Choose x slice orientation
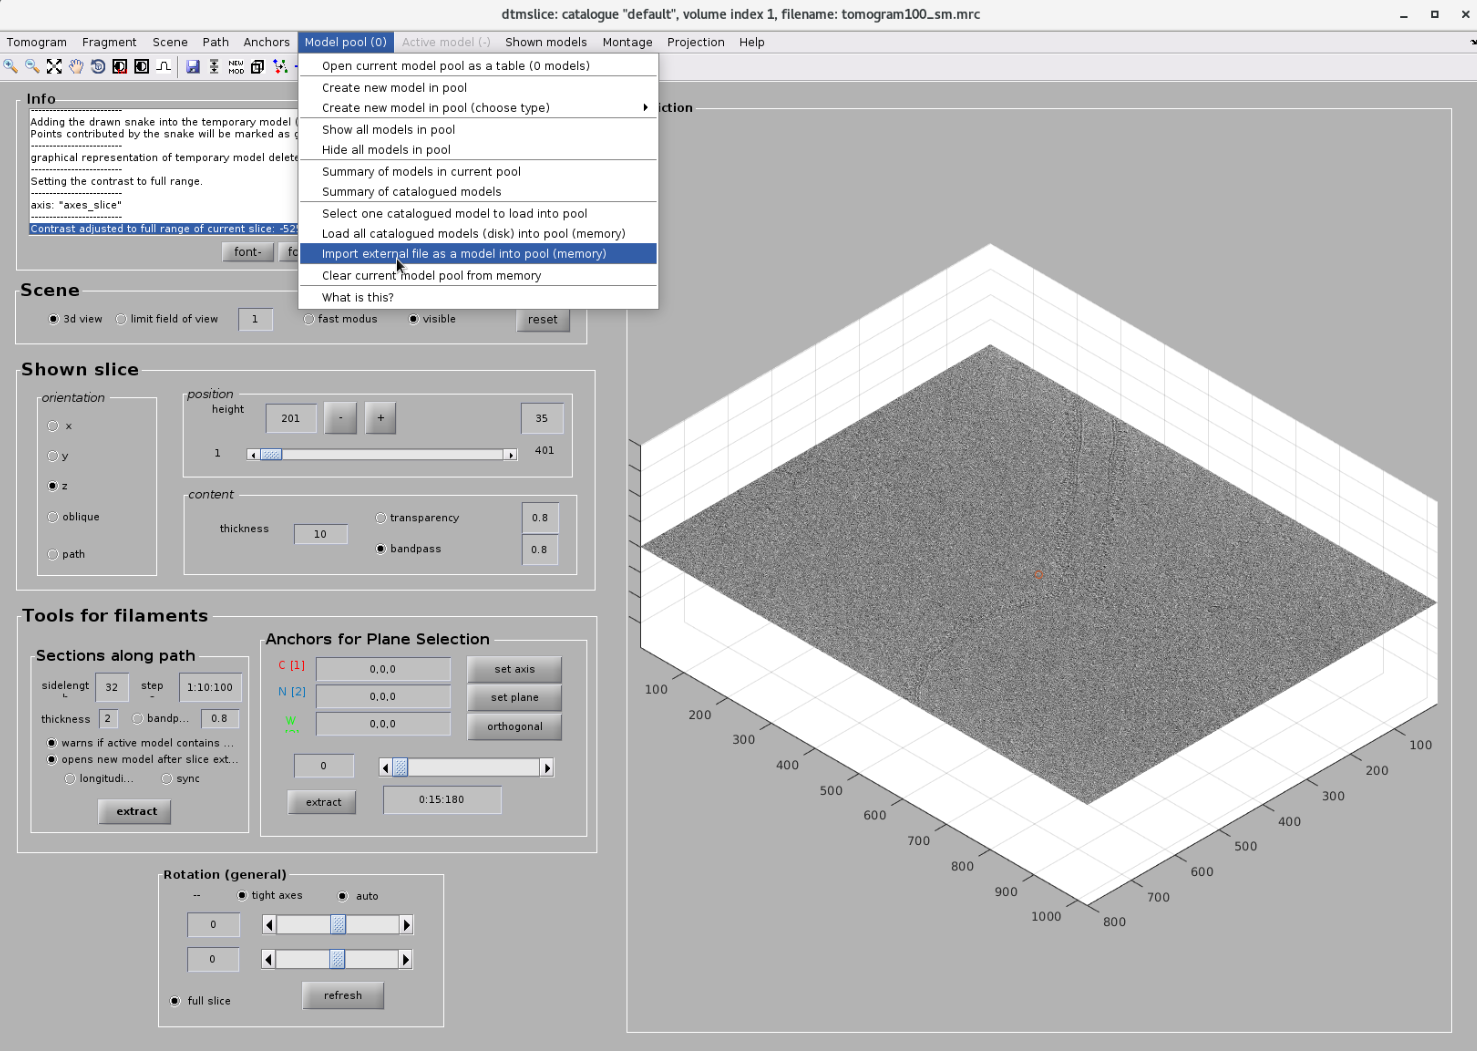This screenshot has height=1051, width=1477. click(53, 426)
